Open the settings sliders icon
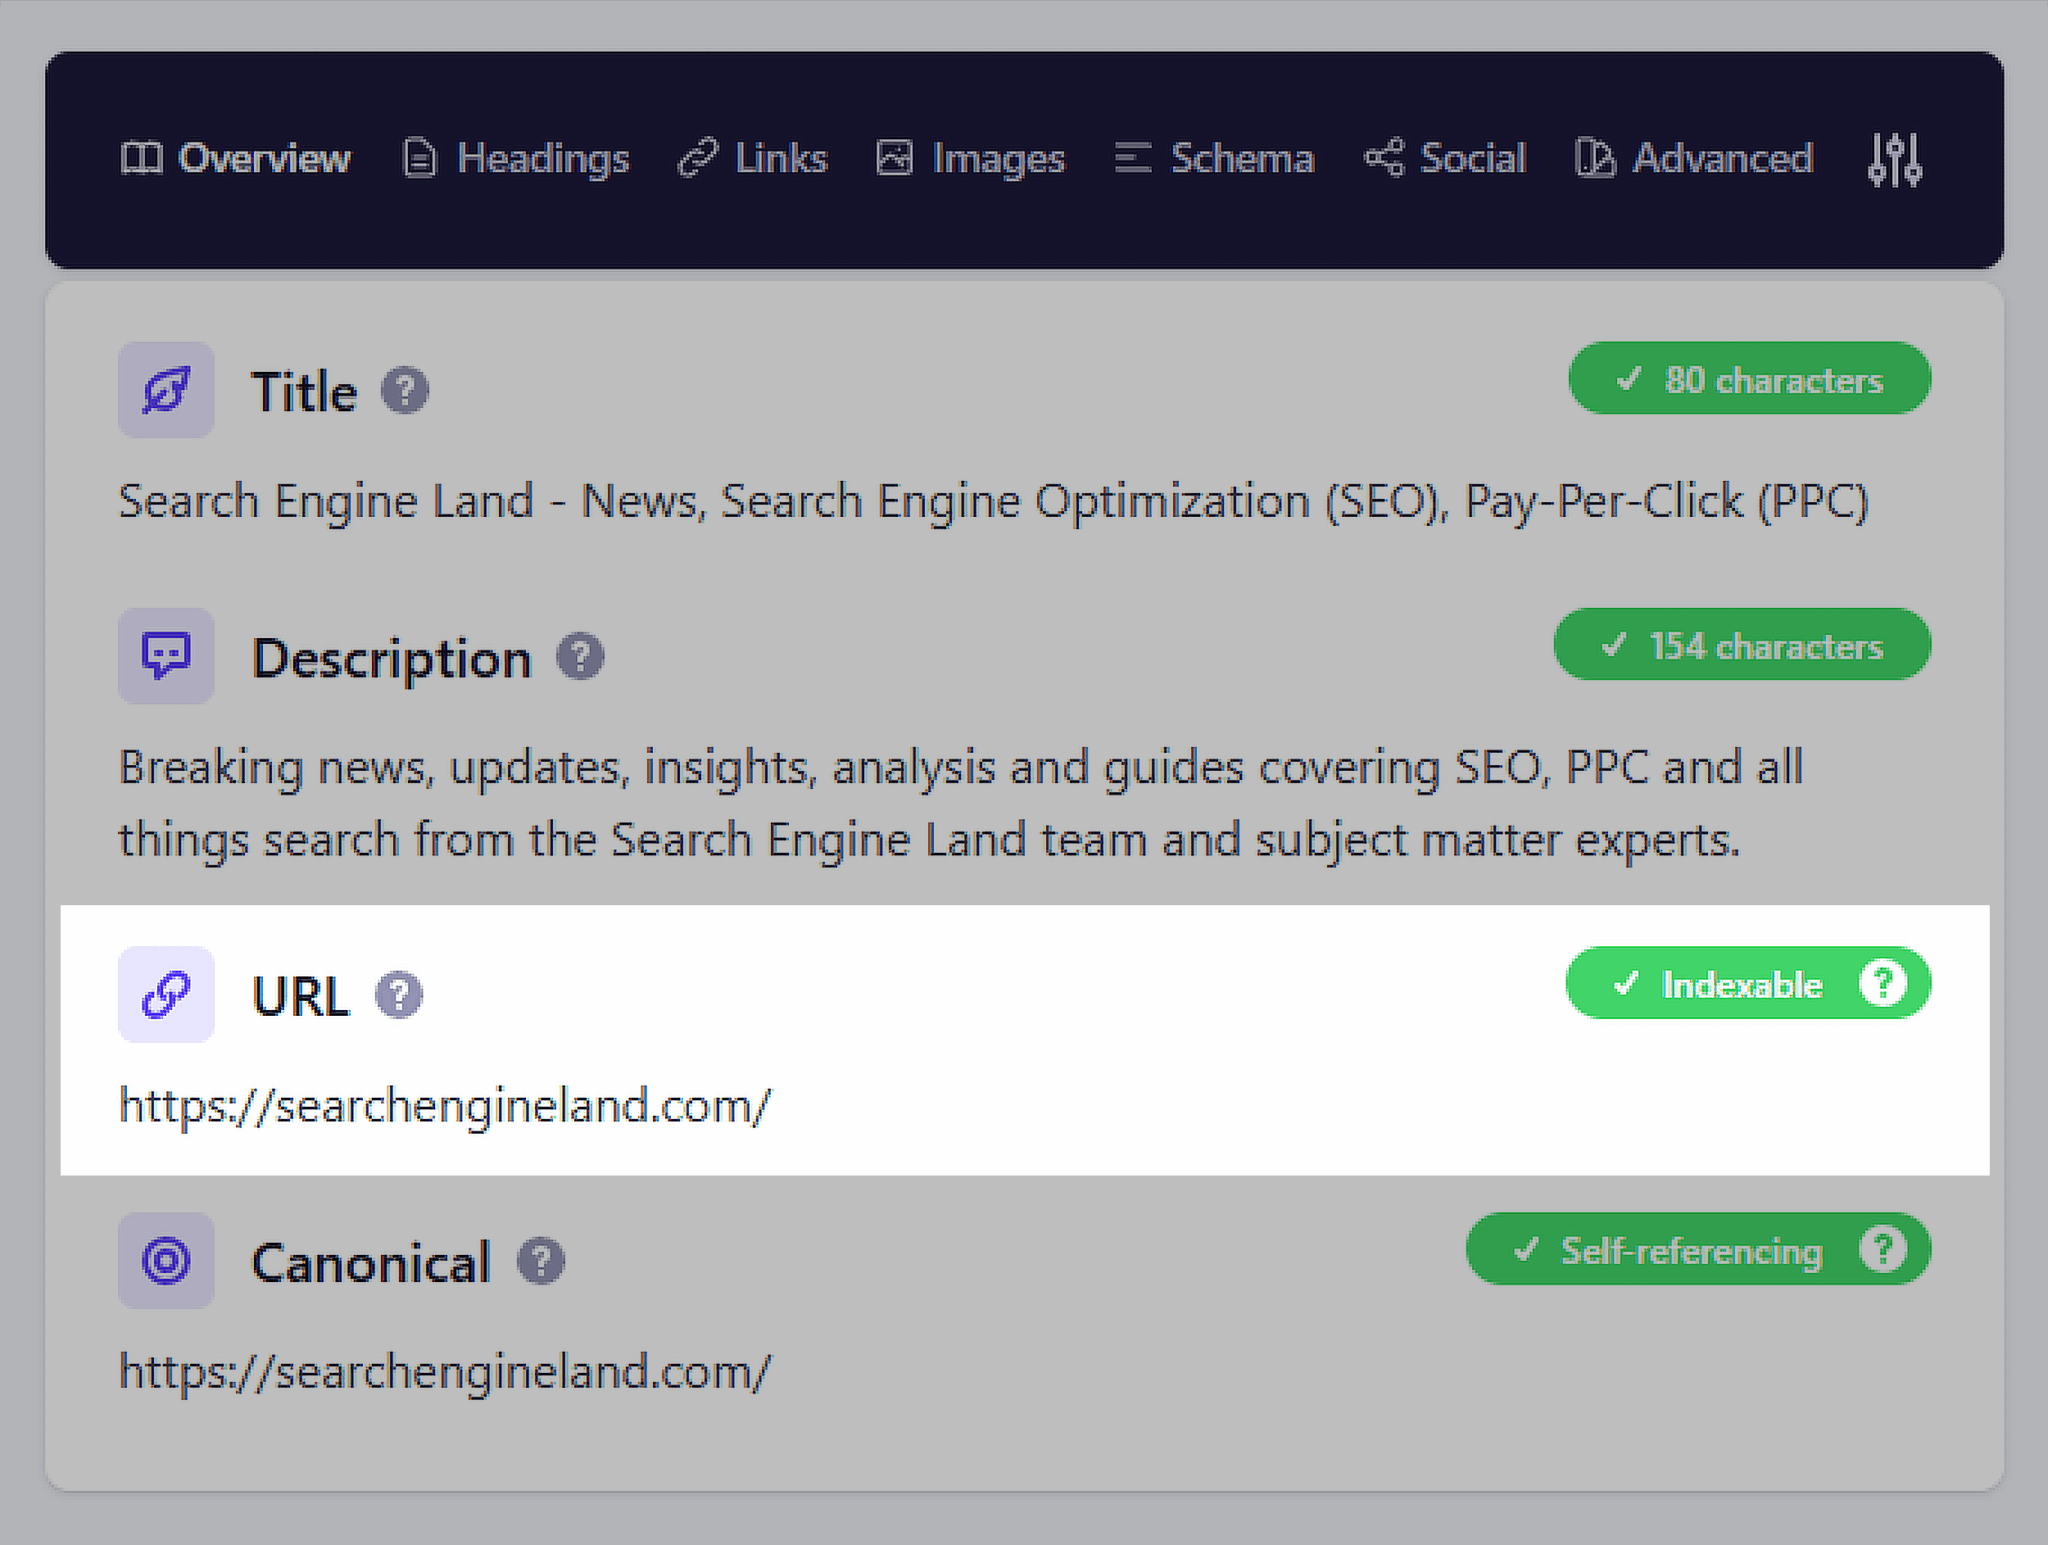This screenshot has width=2048, height=1545. coord(1895,160)
